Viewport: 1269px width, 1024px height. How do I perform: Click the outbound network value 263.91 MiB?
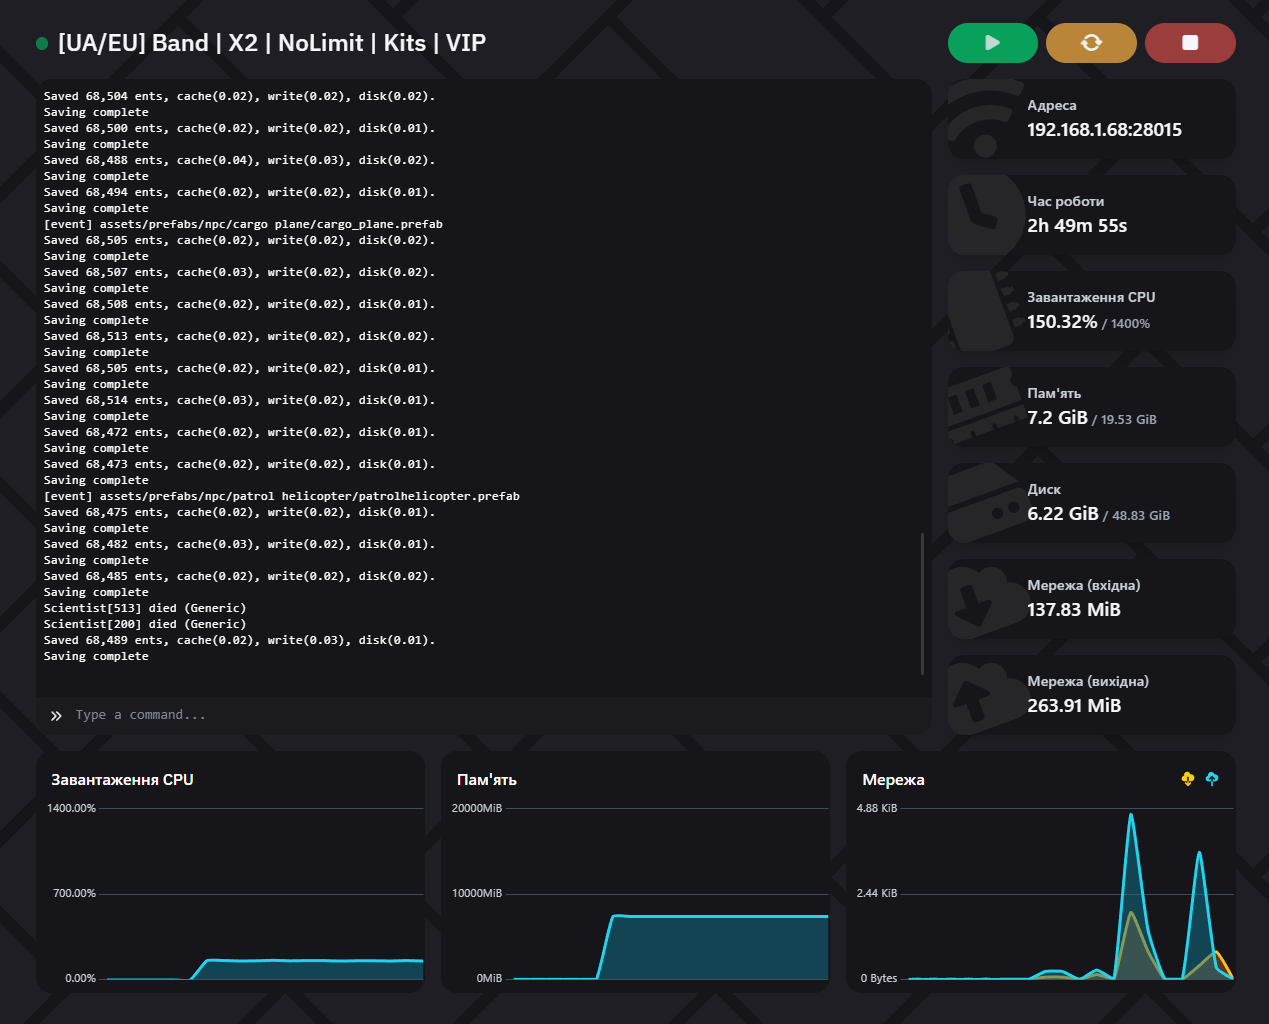[x=1074, y=706]
